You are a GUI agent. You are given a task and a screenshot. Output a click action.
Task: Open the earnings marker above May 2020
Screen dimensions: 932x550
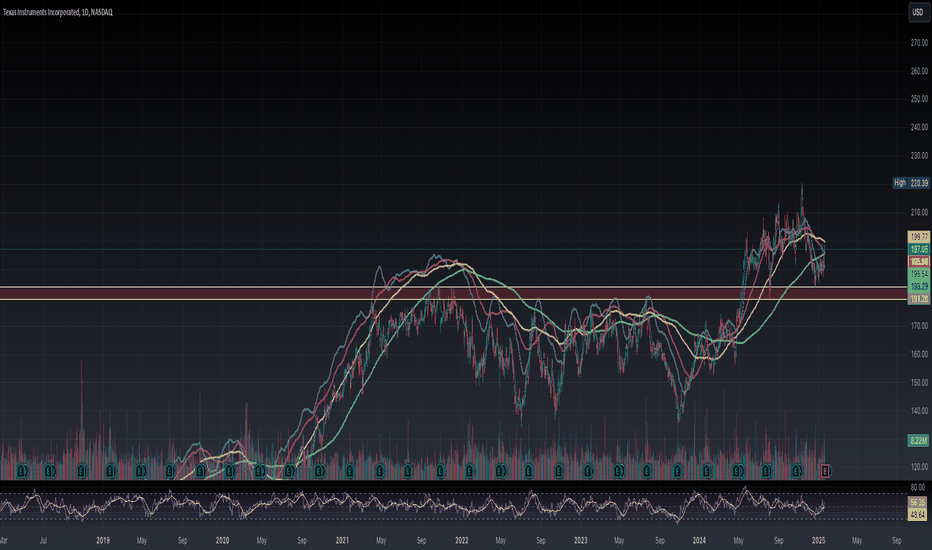260,472
